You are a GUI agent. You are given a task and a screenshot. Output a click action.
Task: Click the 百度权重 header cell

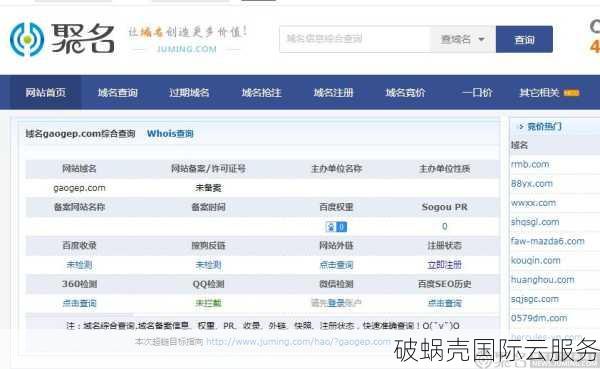[x=336, y=207]
